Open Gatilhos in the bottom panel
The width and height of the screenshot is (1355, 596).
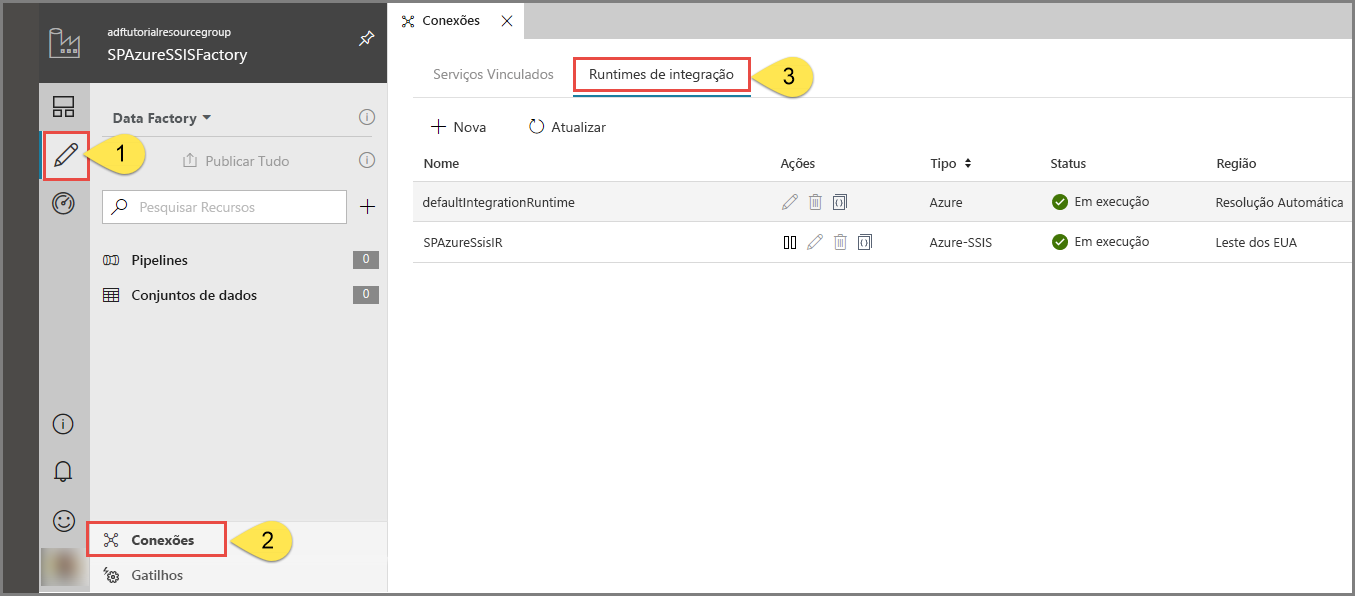coord(144,575)
